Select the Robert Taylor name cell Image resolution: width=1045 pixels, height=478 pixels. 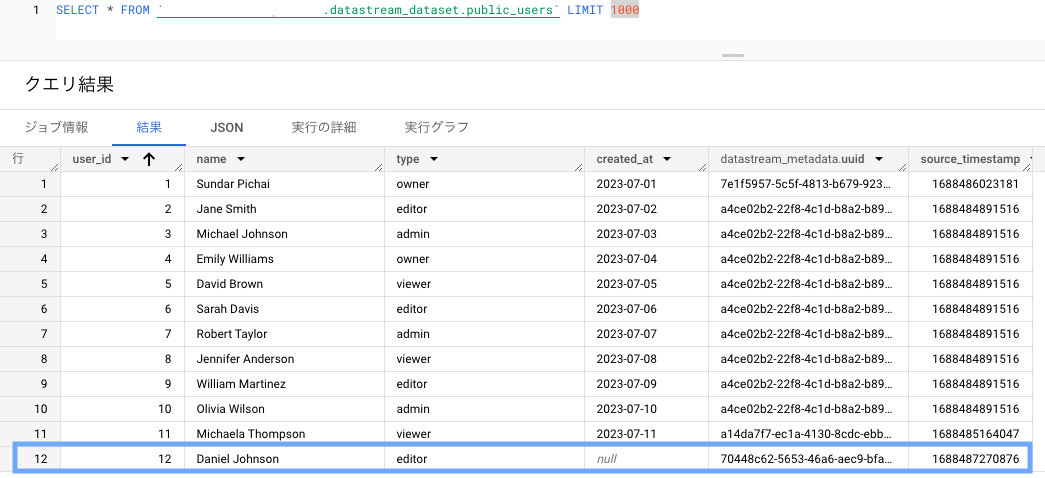pyautogui.click(x=285, y=334)
